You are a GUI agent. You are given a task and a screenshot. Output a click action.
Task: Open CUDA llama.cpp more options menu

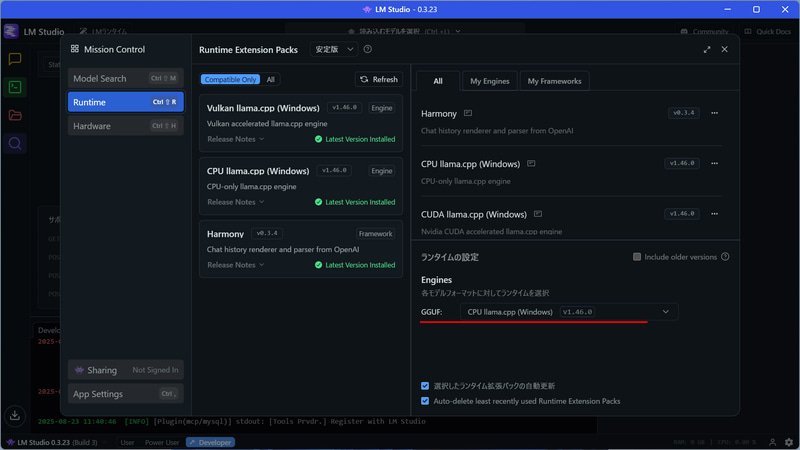(x=714, y=214)
